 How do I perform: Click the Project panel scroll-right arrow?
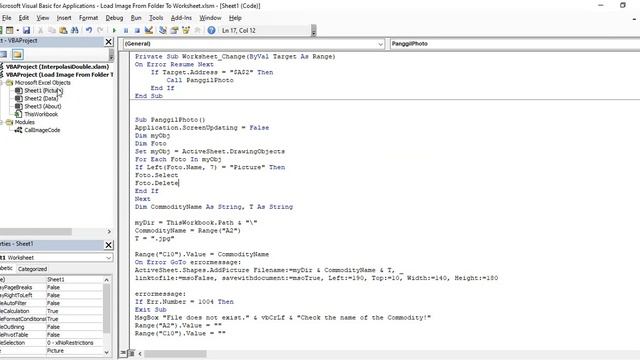(109, 231)
